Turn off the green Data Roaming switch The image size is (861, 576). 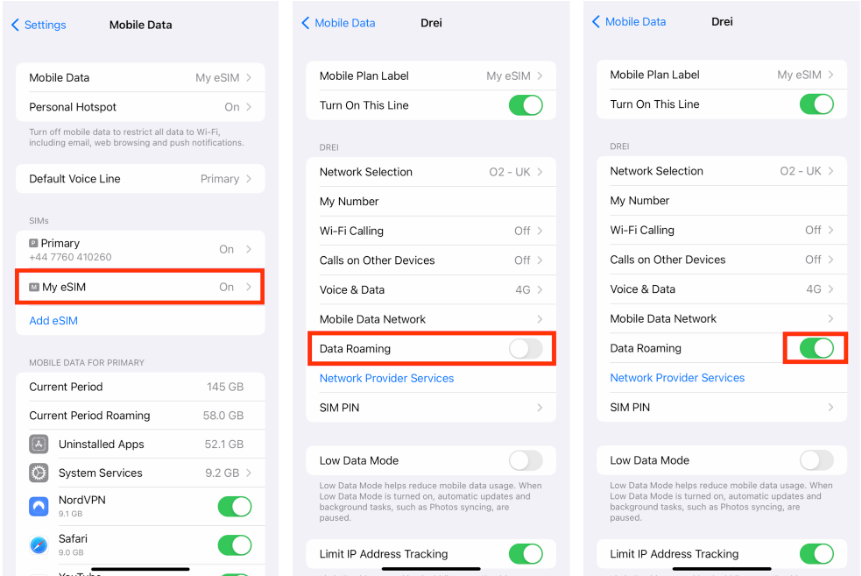click(817, 348)
